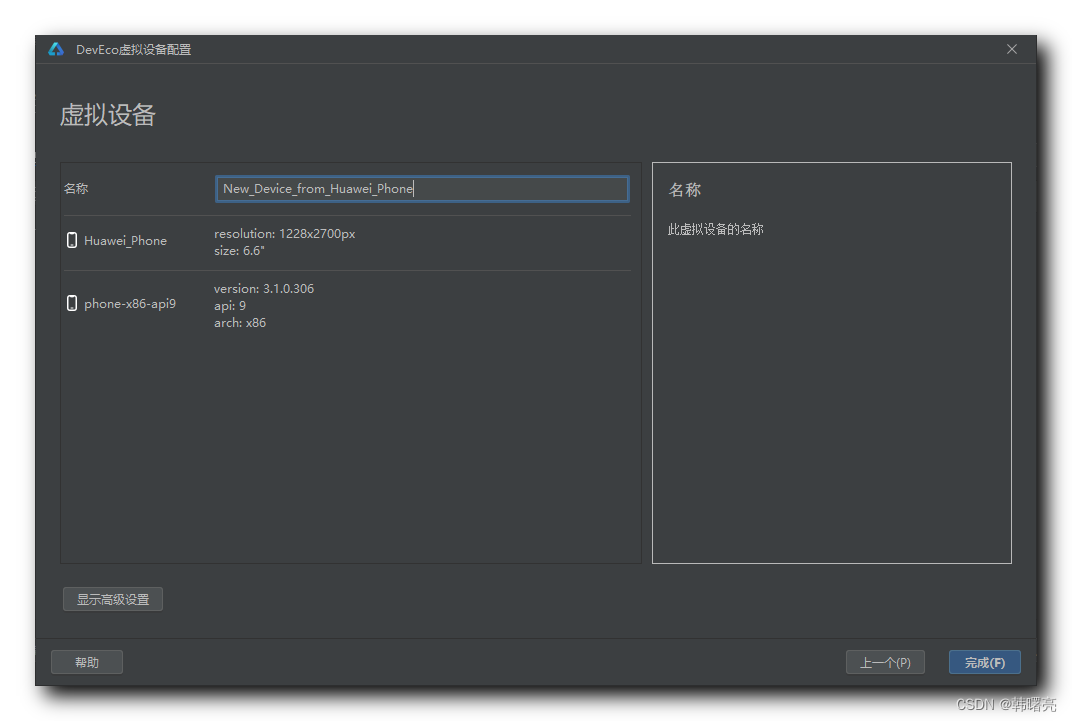Select the phone-x86-api9 image label
1072x721 pixels.
coord(130,303)
